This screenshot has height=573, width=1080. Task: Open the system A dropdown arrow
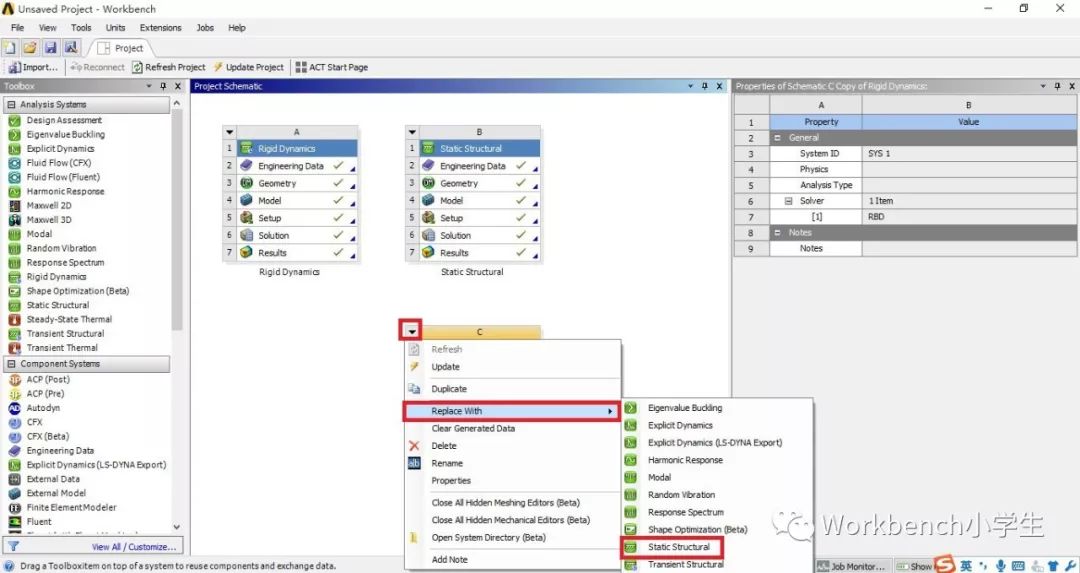230,132
